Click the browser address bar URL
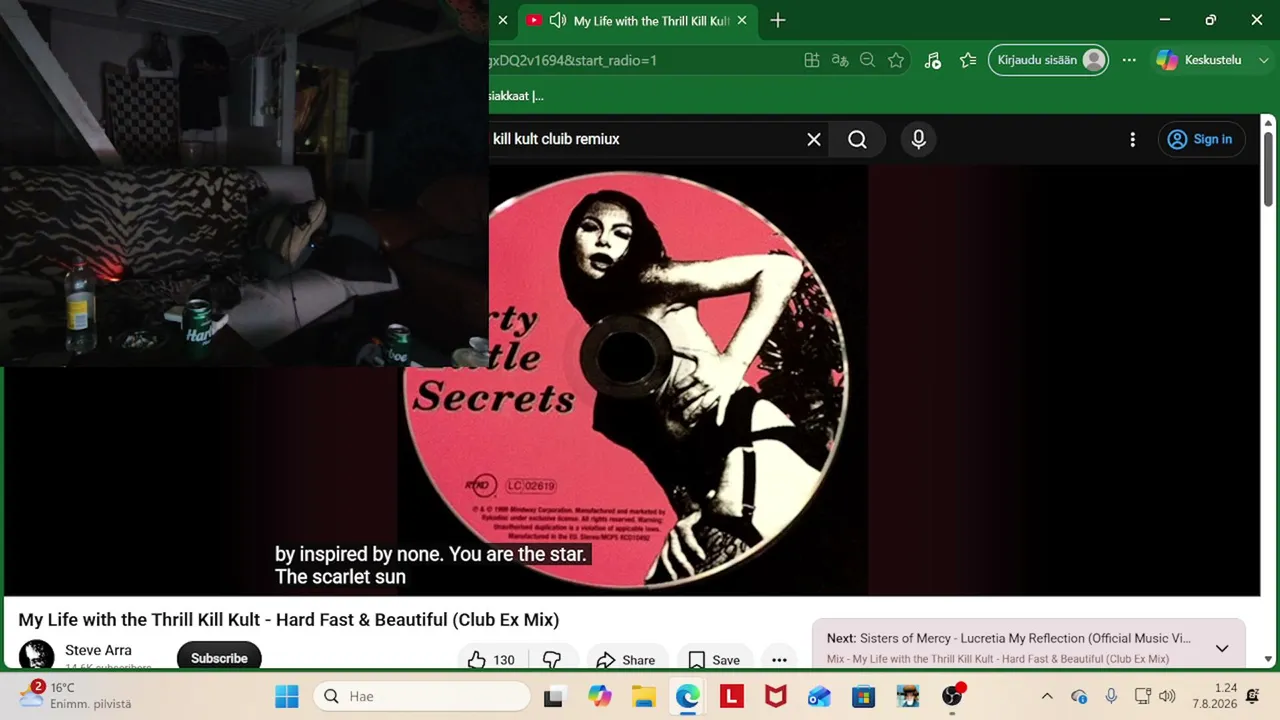1280x720 pixels. [573, 60]
